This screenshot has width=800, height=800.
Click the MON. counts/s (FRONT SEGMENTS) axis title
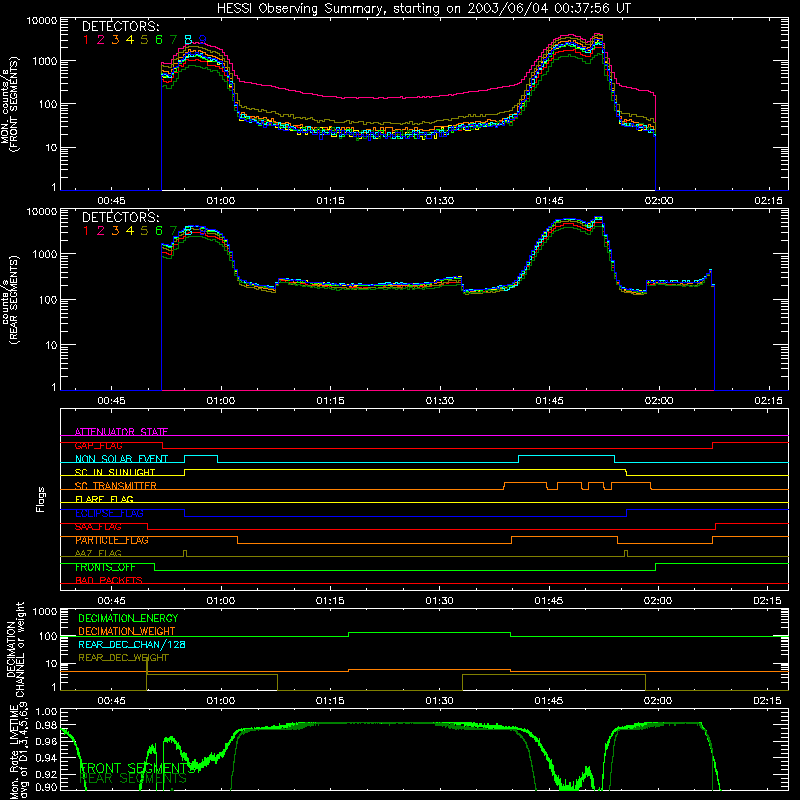coord(9,105)
